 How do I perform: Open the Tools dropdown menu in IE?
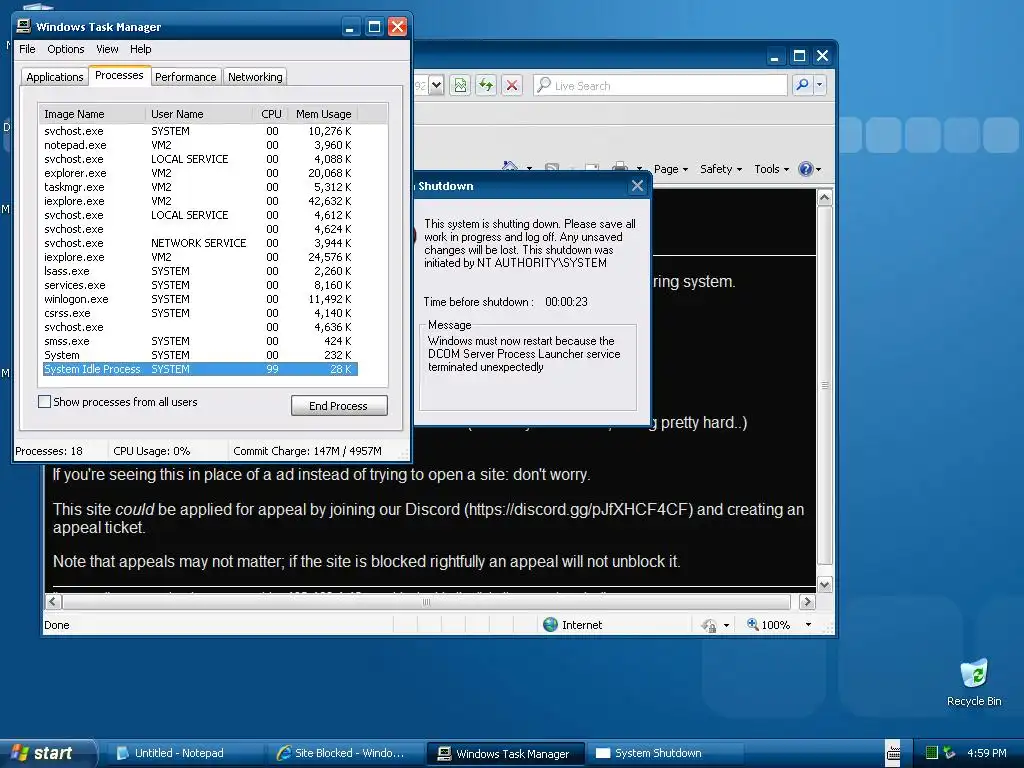point(771,169)
